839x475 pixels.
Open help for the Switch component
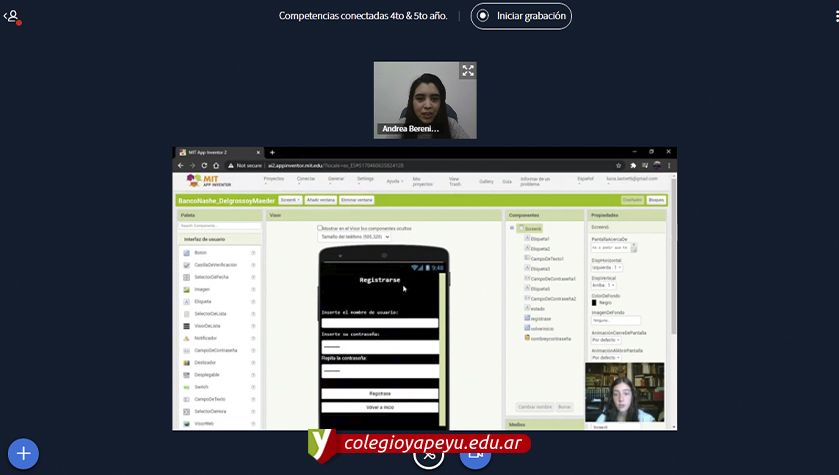pos(253,387)
